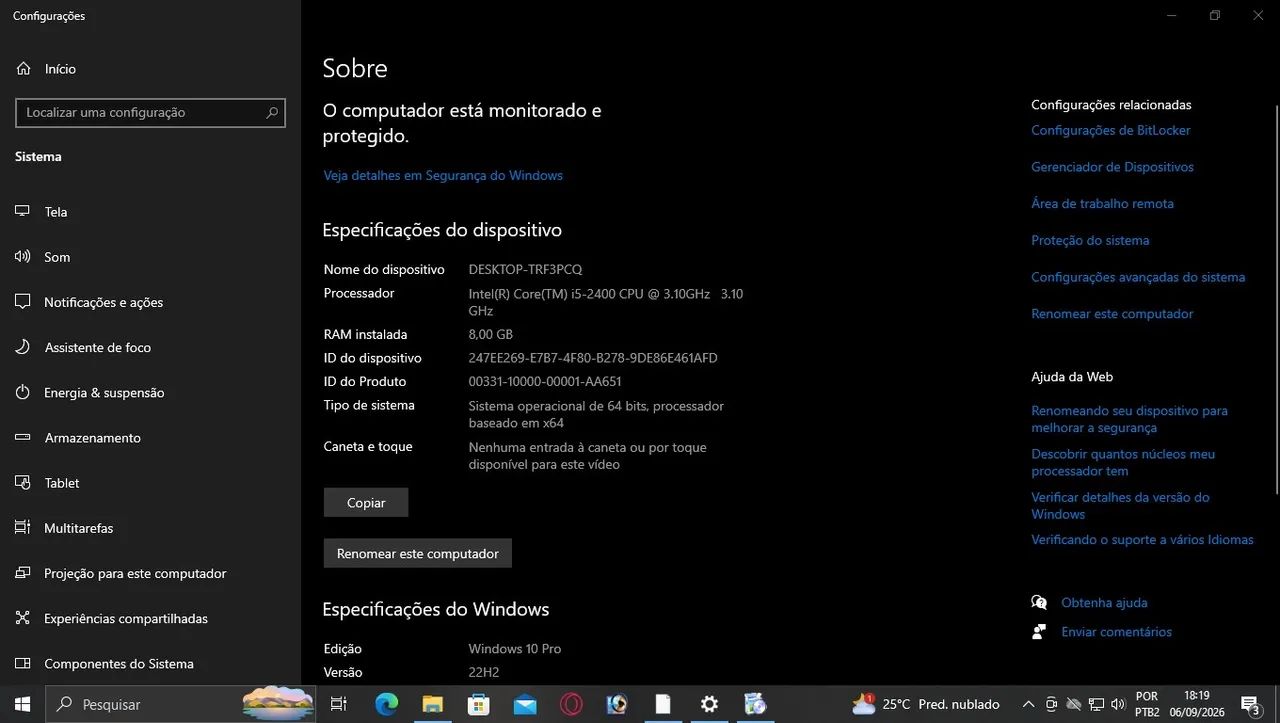Open Microsoft Store from taskbar
1280x723 pixels.
pos(479,704)
